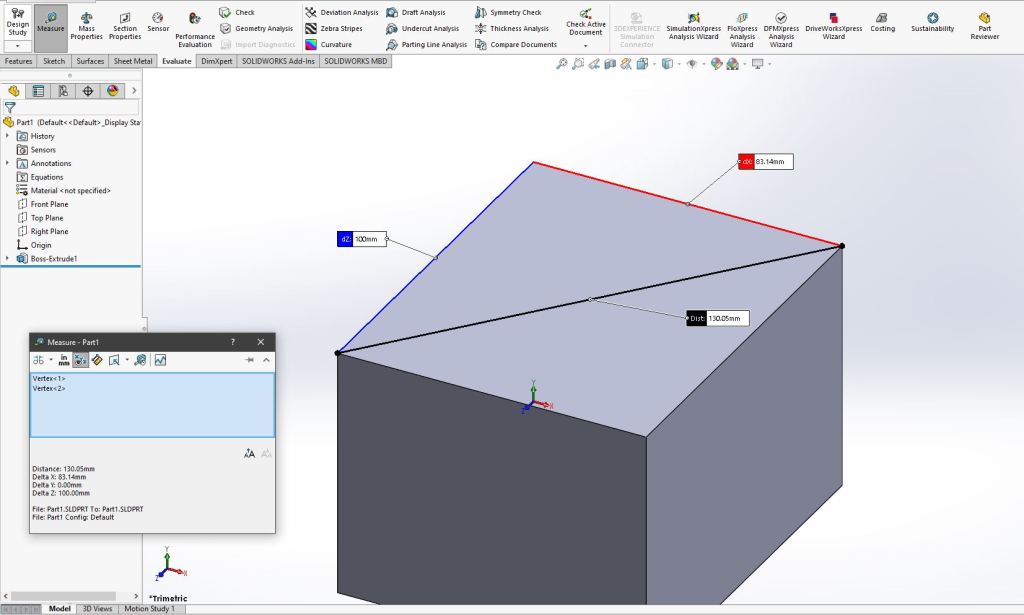
Task: Toggle Curvature display on model
Action: (x=329, y=45)
